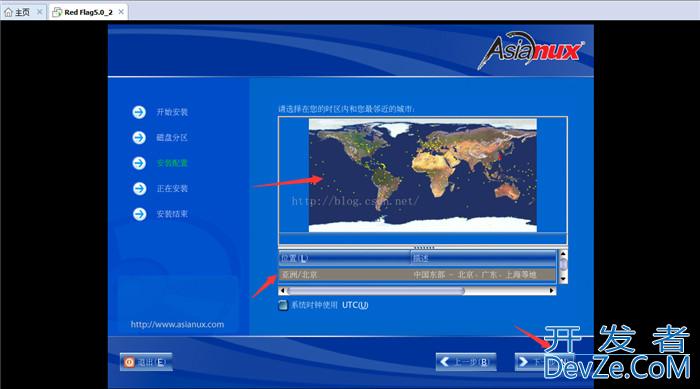This screenshot has width=700, height=389.
Task: Click the timezone list scroll-down arrow
Action: tap(563, 279)
